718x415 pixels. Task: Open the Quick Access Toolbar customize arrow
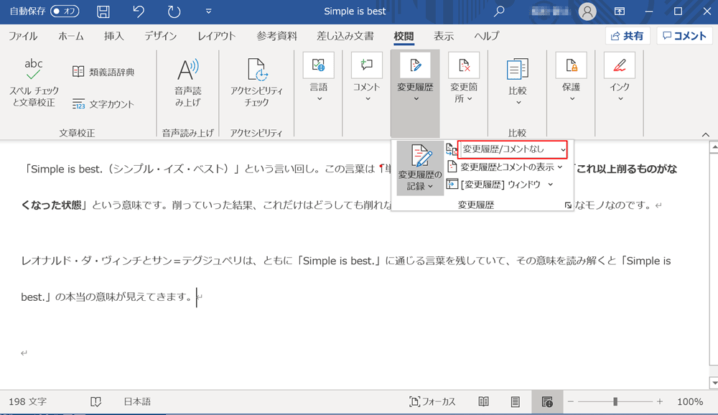coord(208,11)
